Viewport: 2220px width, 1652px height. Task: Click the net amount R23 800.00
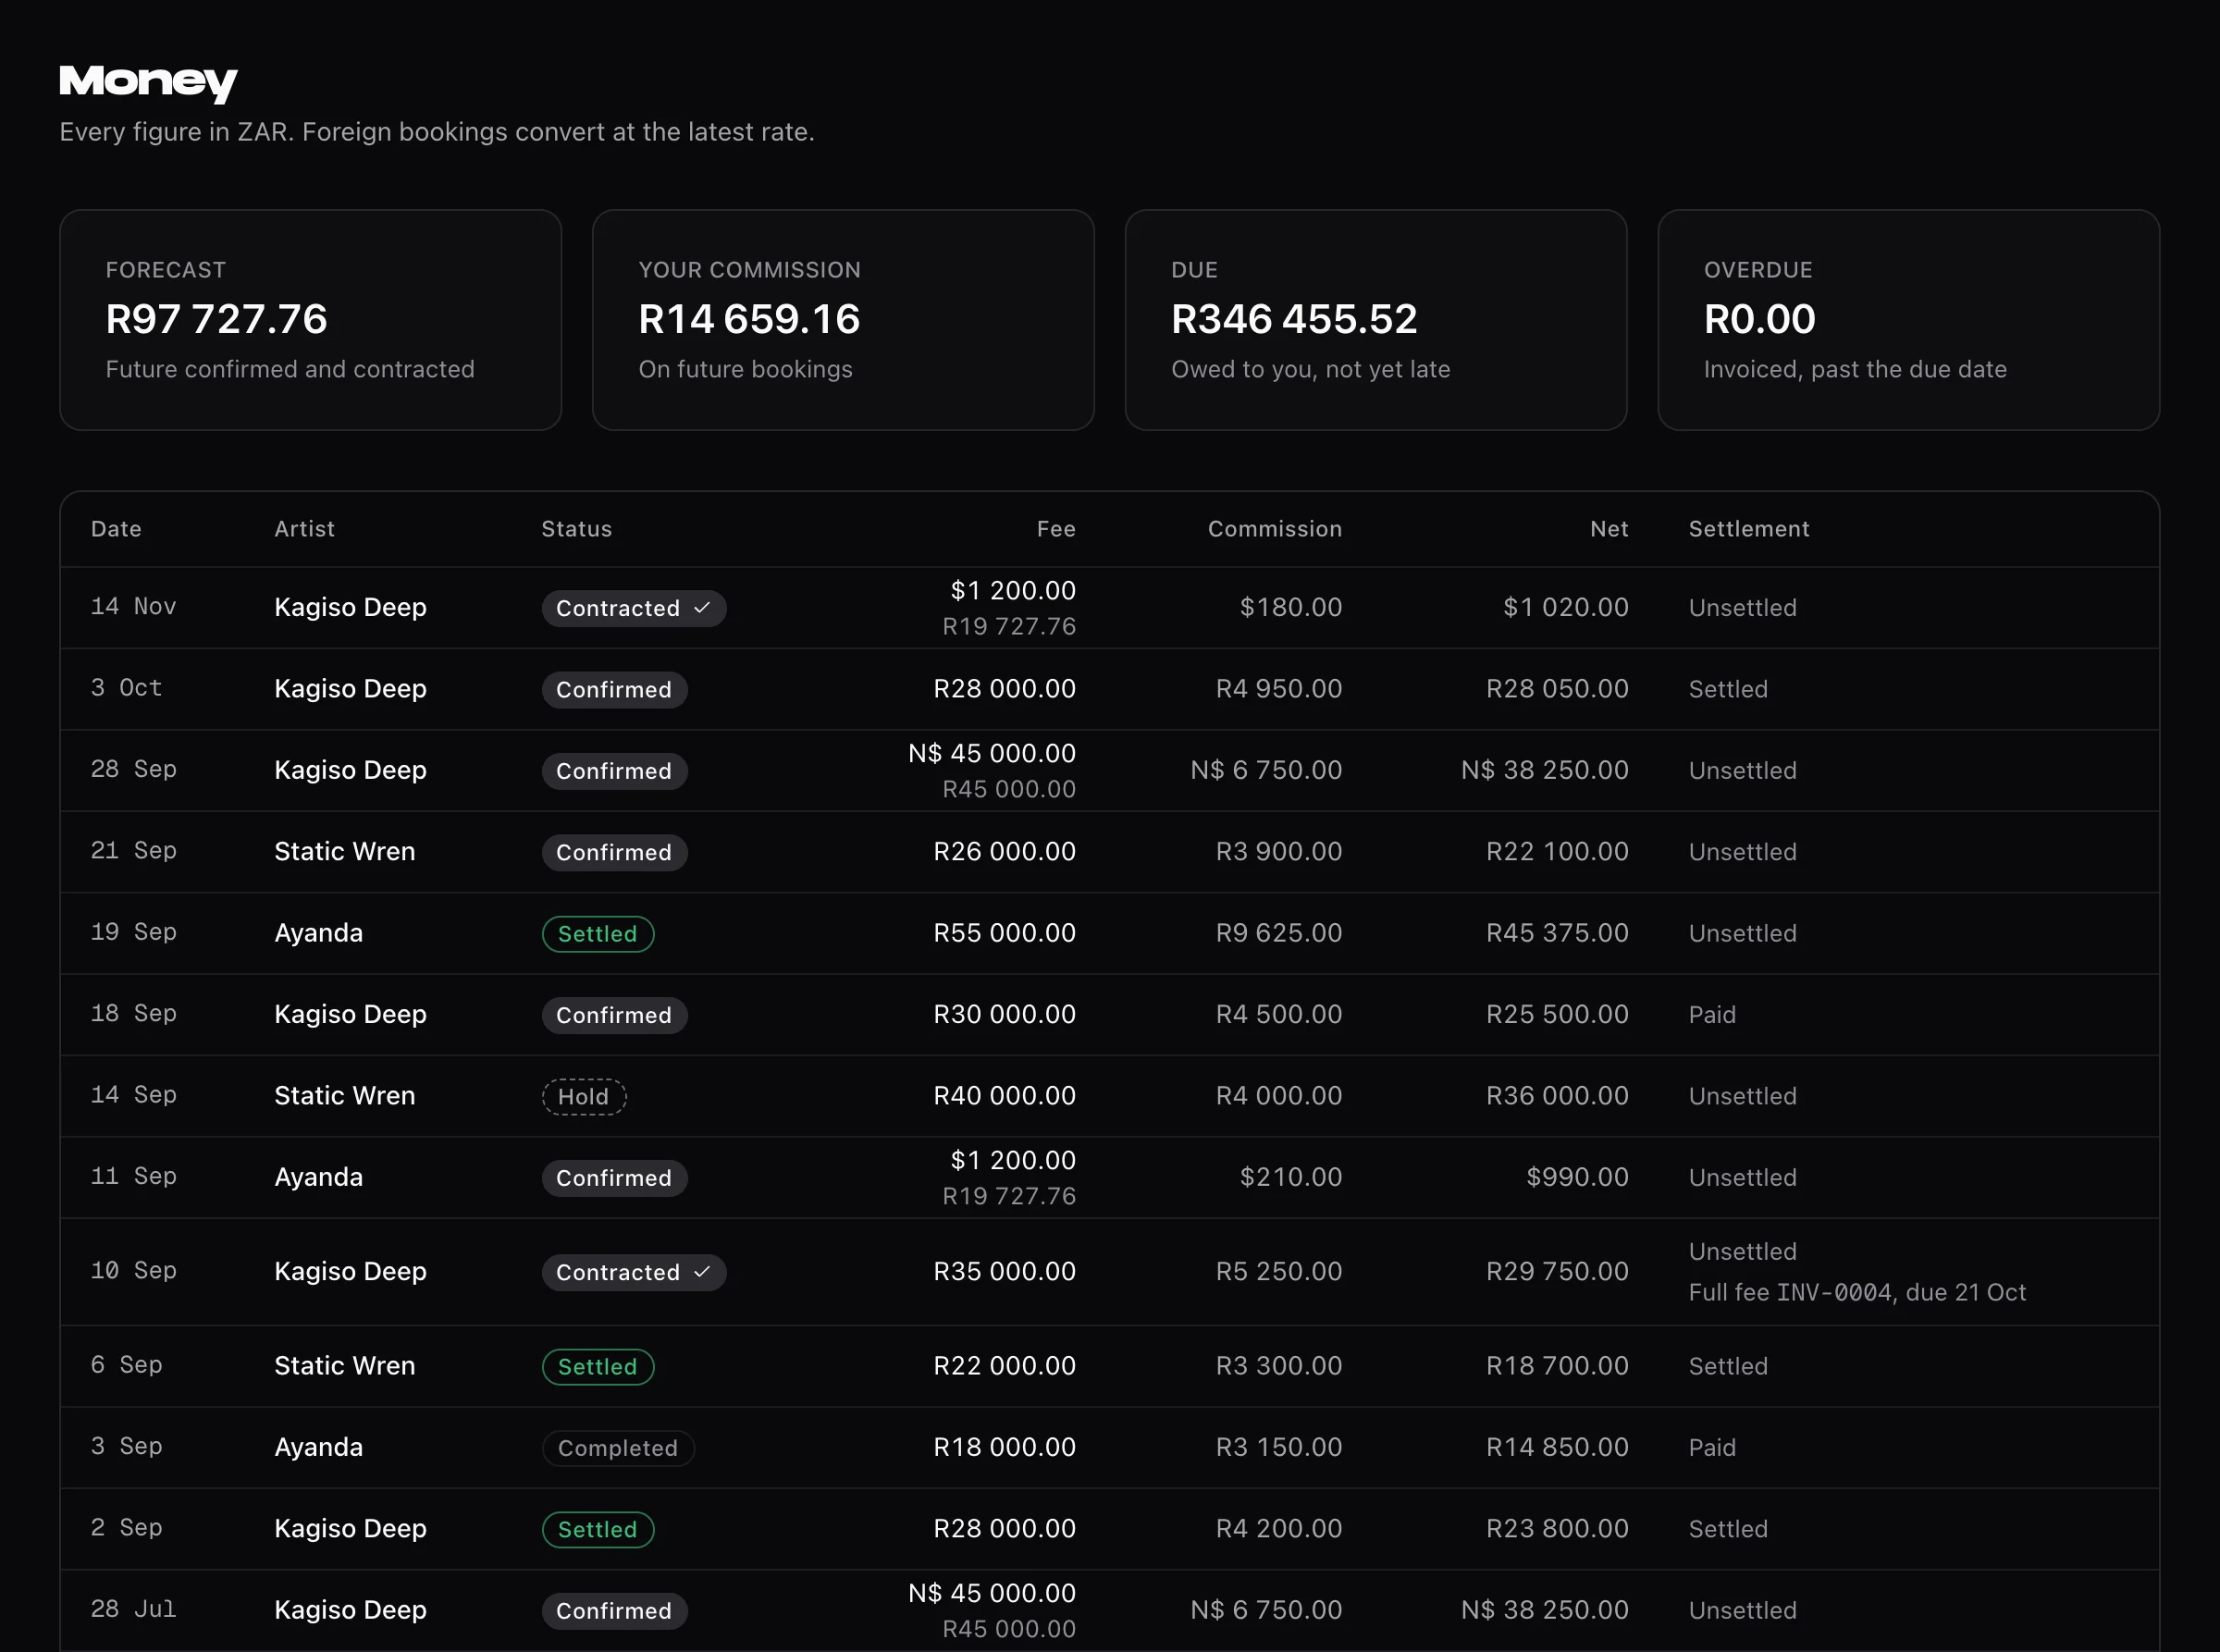(1557, 1529)
